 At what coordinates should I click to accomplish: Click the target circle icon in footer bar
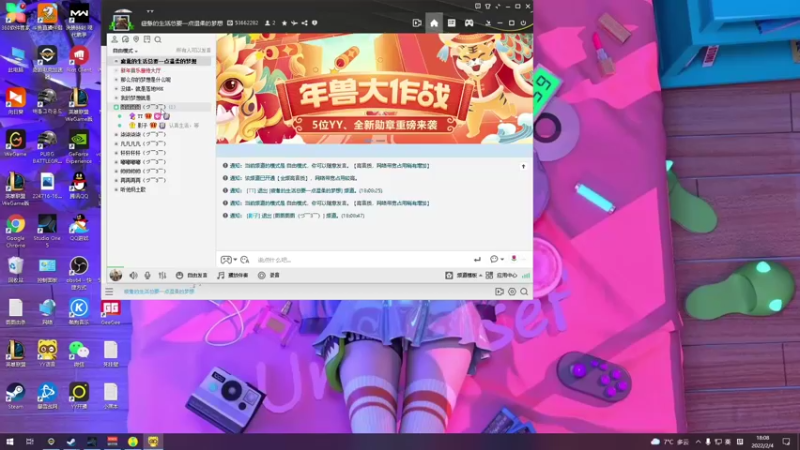point(512,292)
